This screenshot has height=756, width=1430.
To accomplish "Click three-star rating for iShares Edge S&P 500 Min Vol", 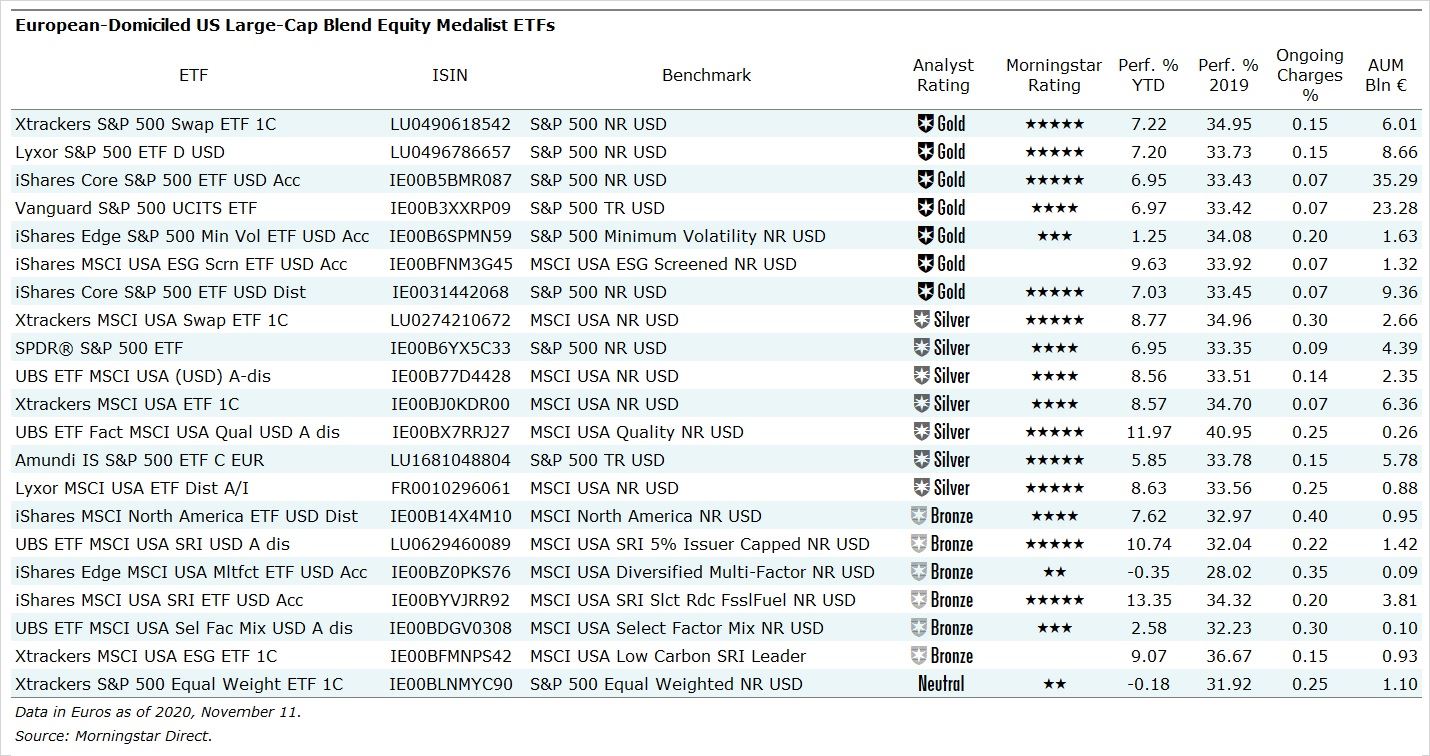I will tap(1054, 236).
